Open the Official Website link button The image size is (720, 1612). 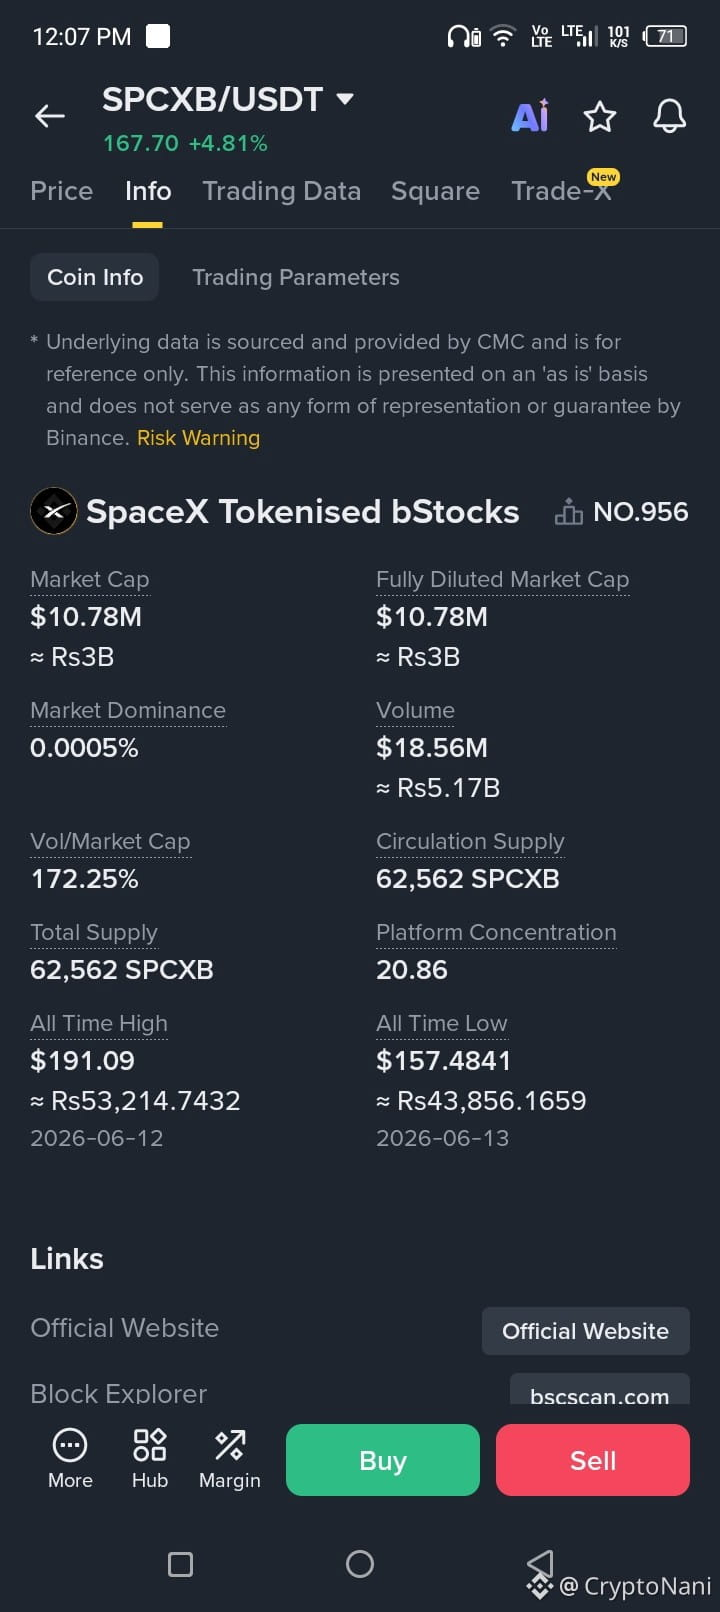coord(586,1331)
